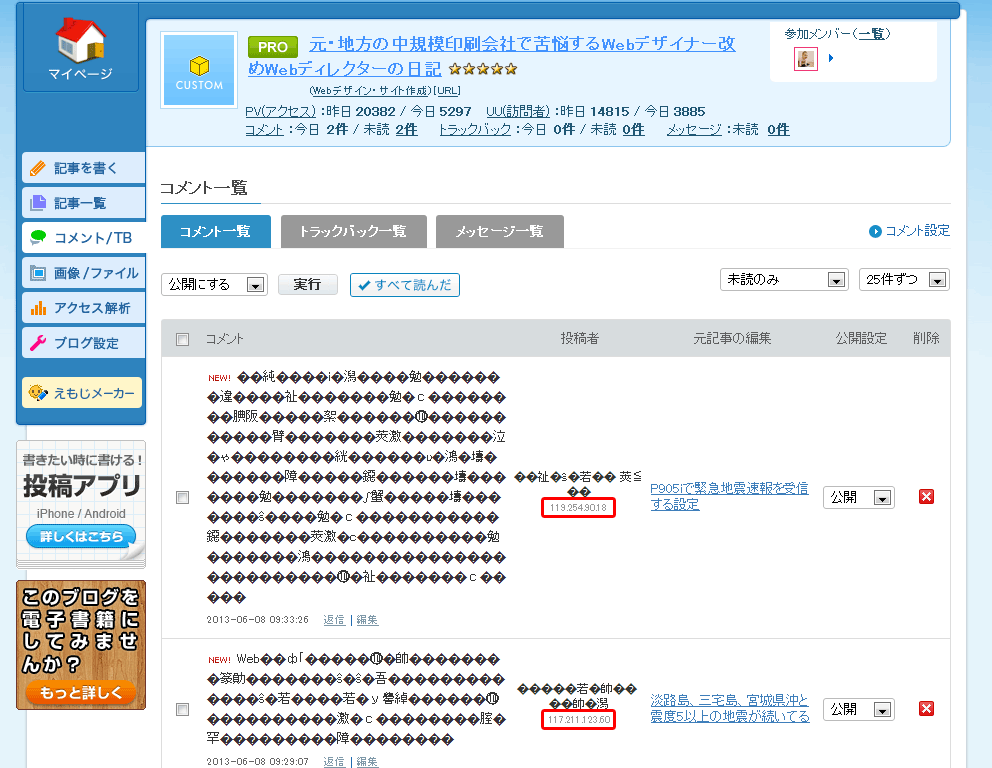Check the first comment's checkbox
Screen dimensions: 992x768
[x=183, y=498]
